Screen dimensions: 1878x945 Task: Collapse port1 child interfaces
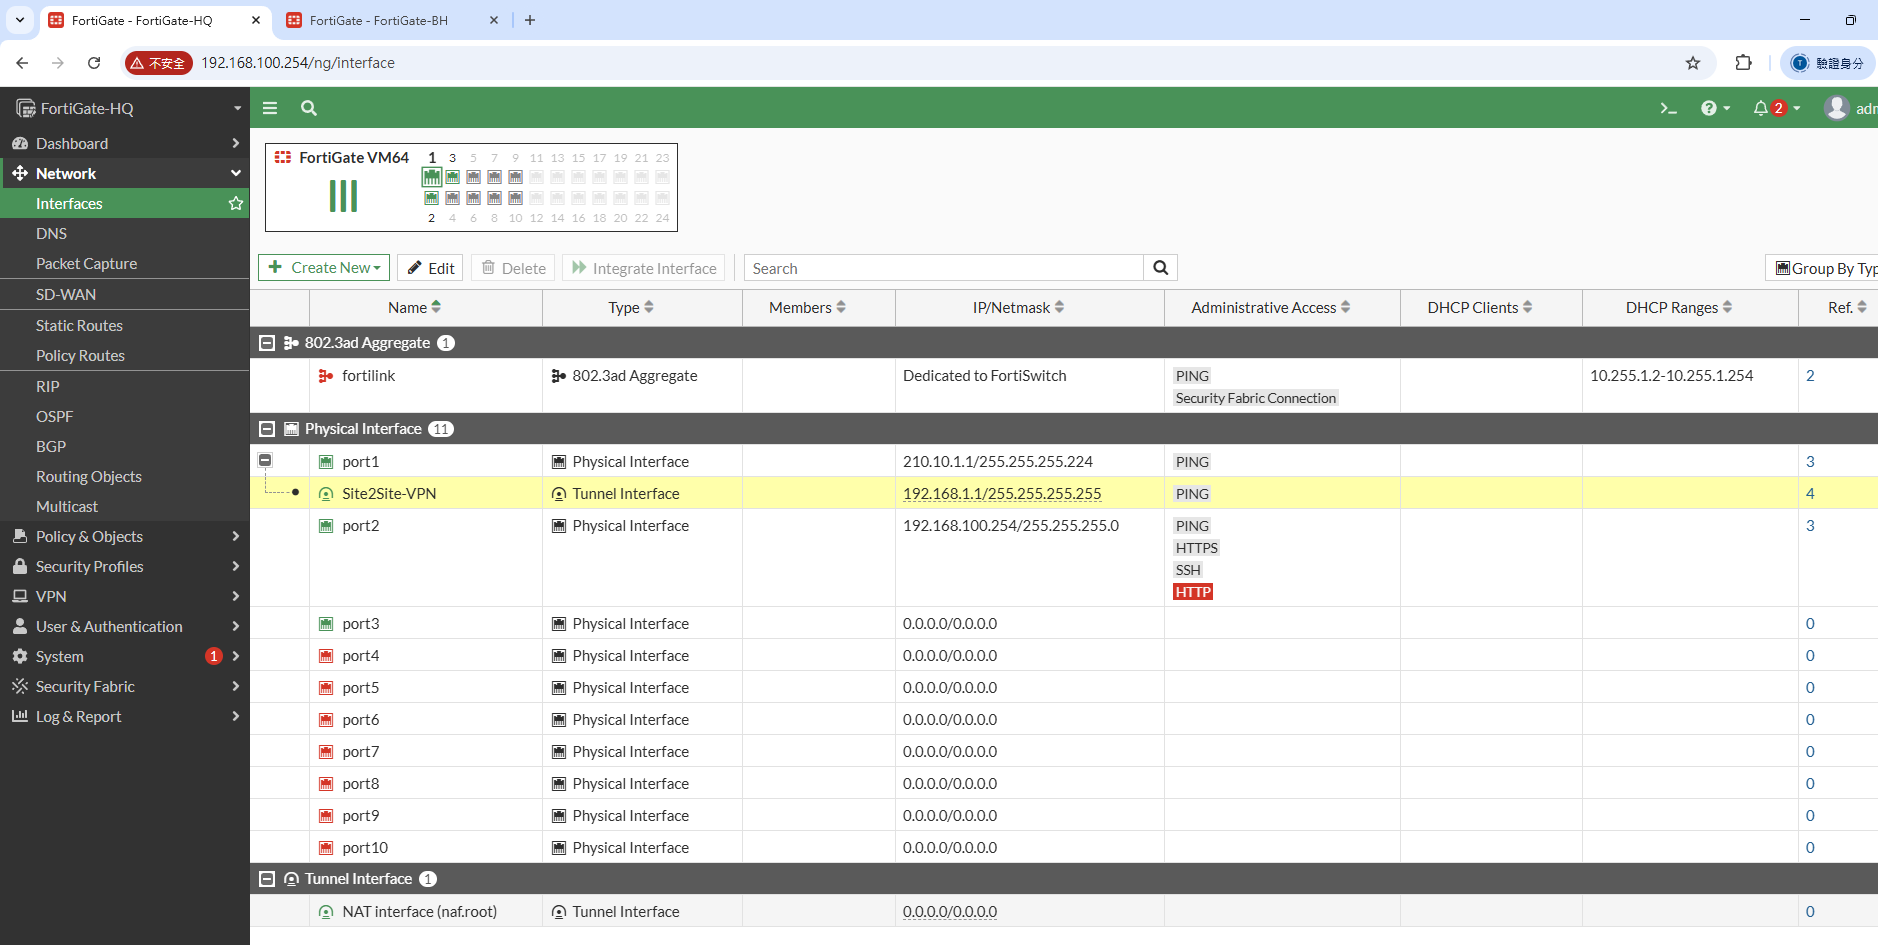pos(265,460)
